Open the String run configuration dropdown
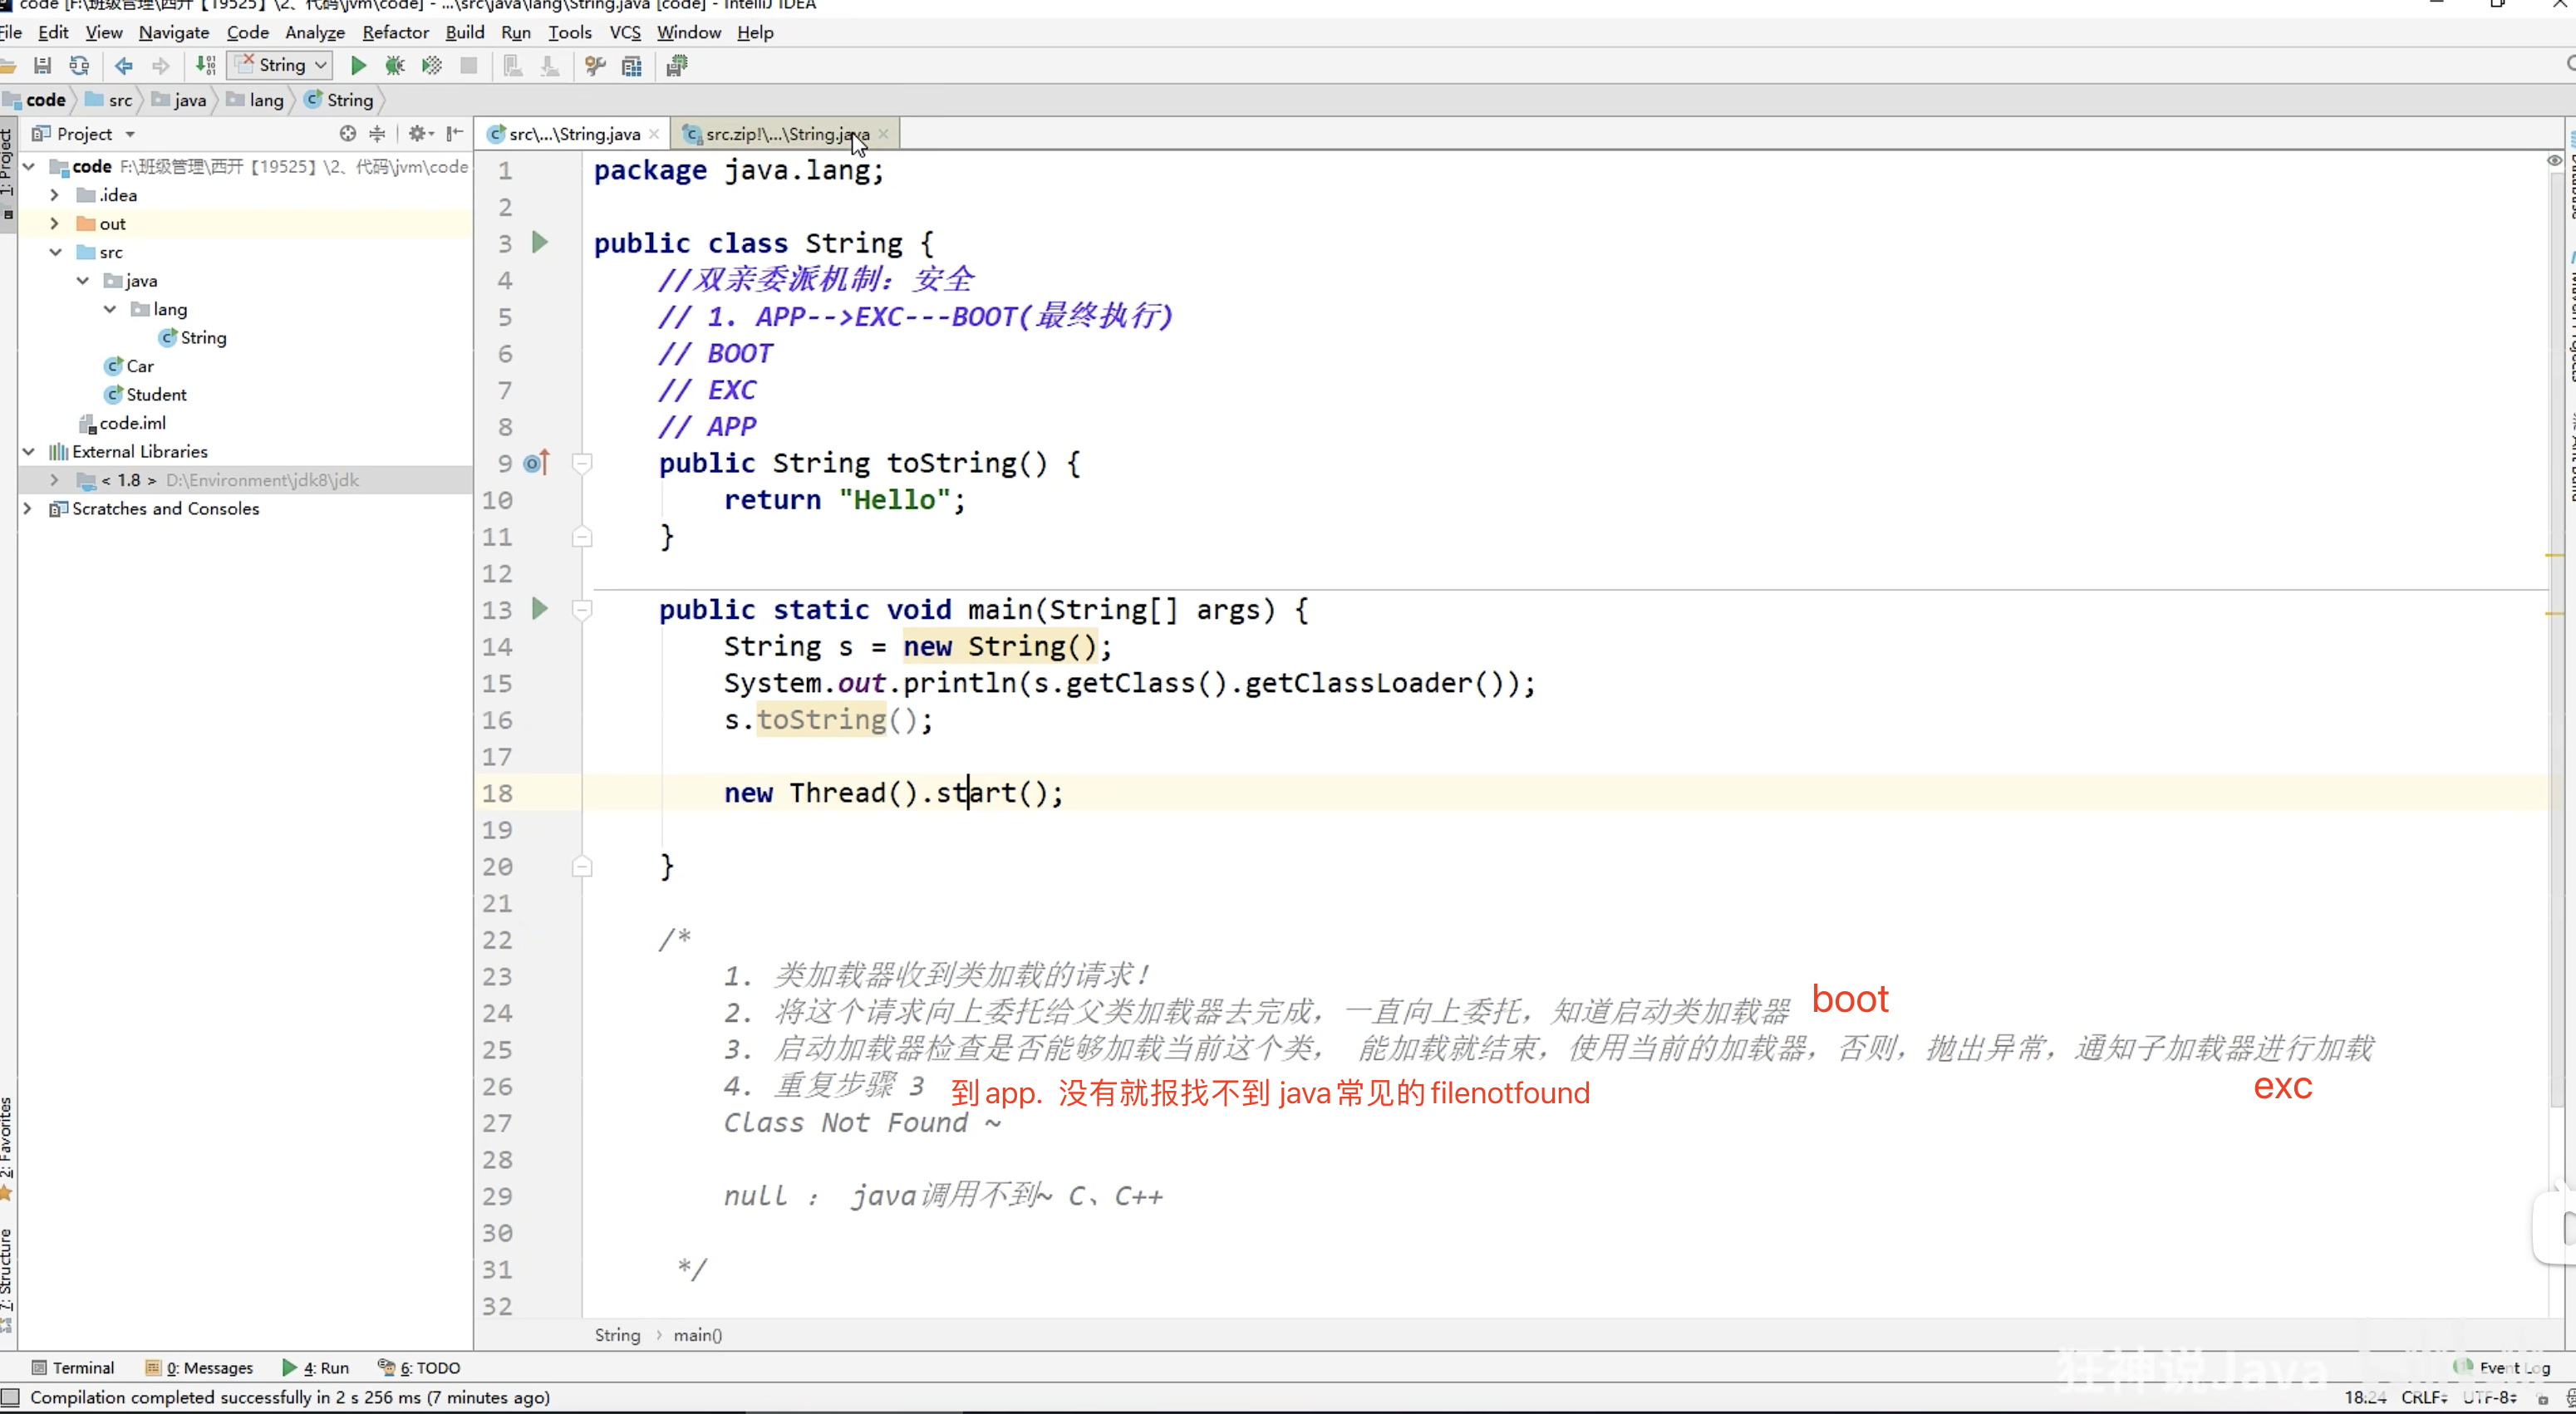This screenshot has height=1414, width=2576. click(x=280, y=65)
